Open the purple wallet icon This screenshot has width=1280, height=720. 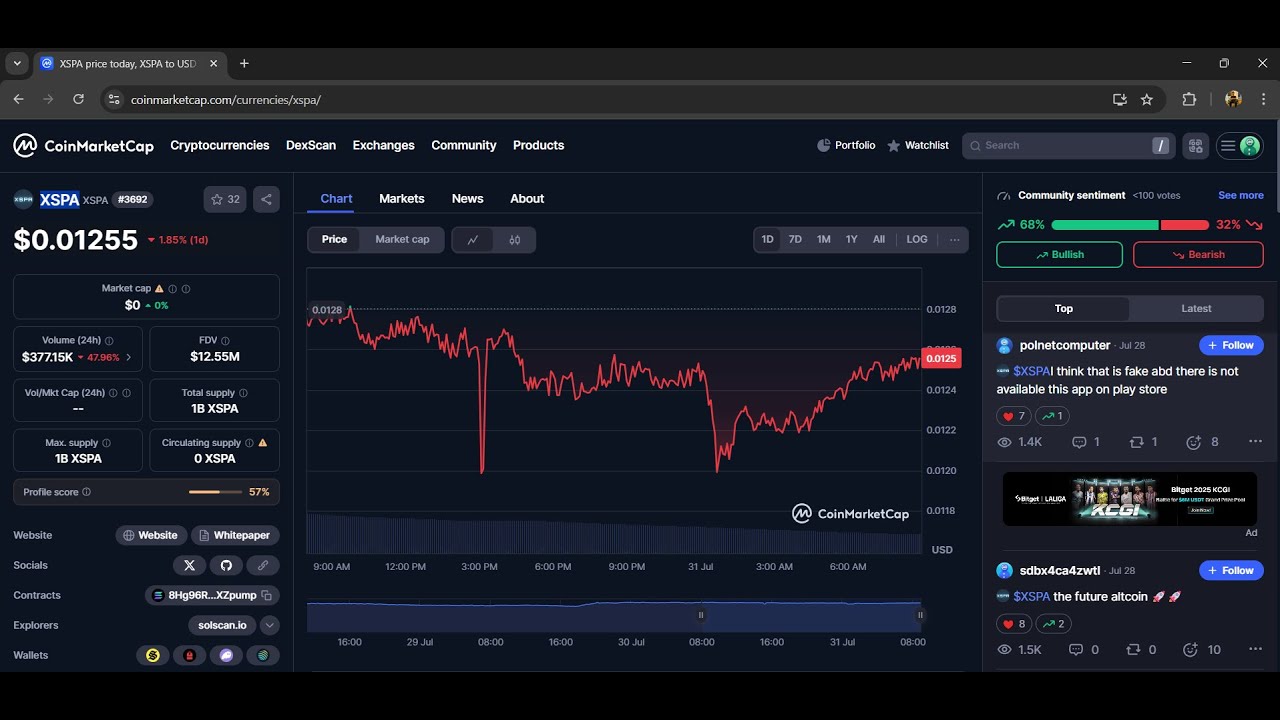click(x=226, y=655)
